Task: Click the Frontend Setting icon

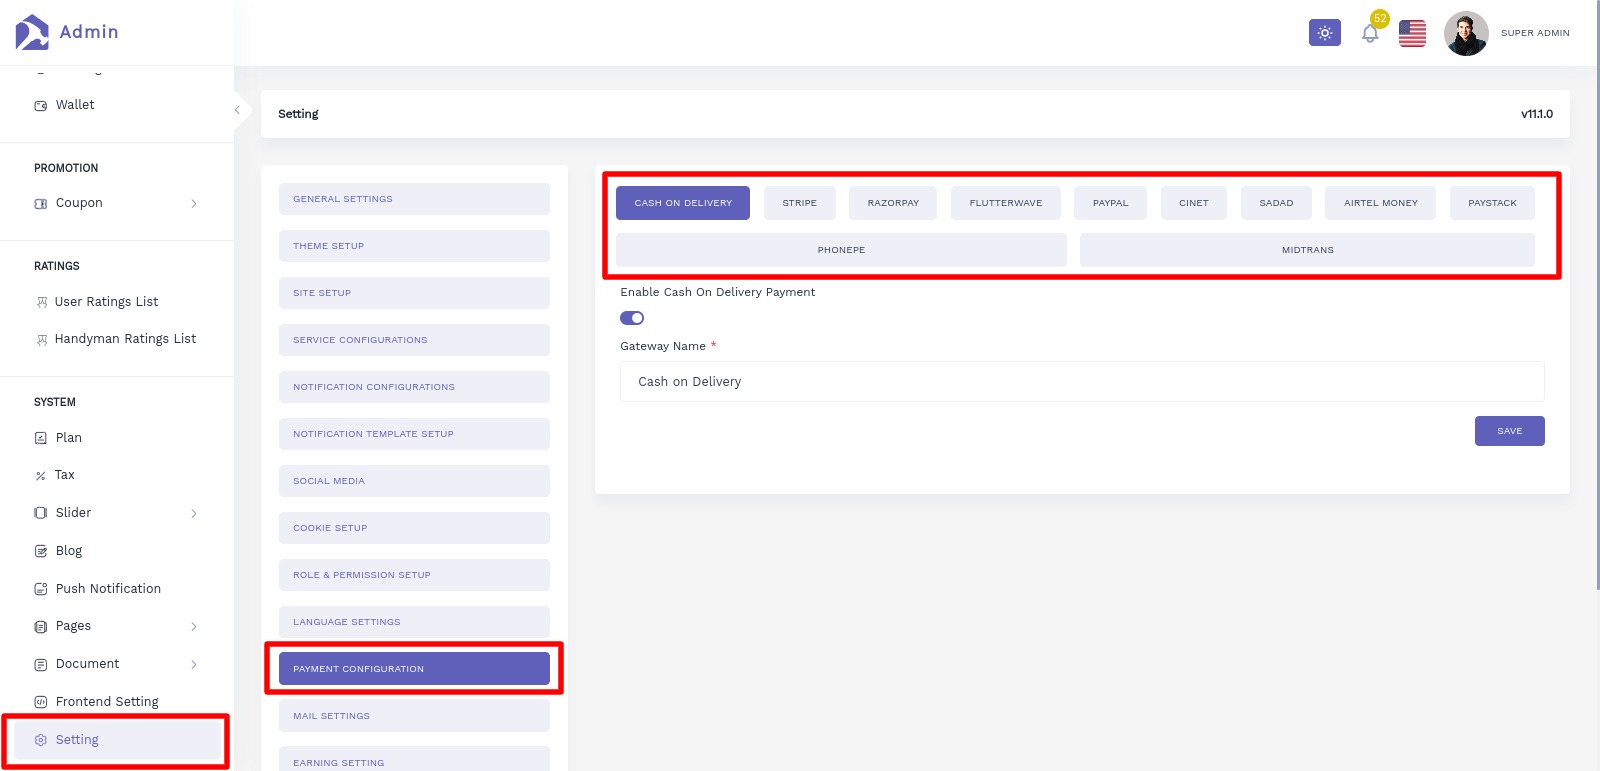Action: pos(41,702)
